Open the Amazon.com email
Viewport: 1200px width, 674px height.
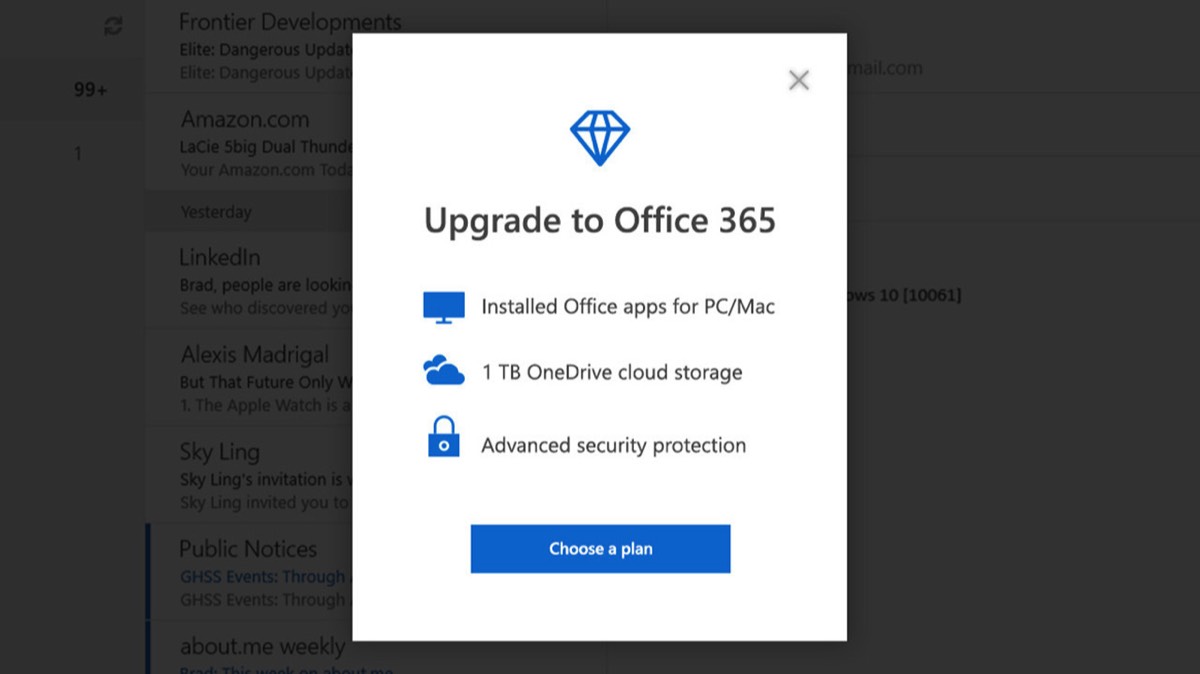tap(249, 142)
